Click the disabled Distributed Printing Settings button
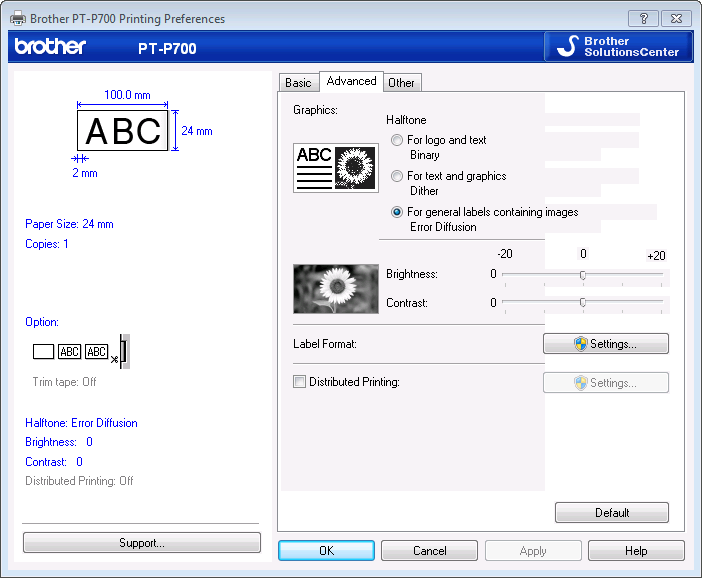702x578 pixels. click(606, 383)
